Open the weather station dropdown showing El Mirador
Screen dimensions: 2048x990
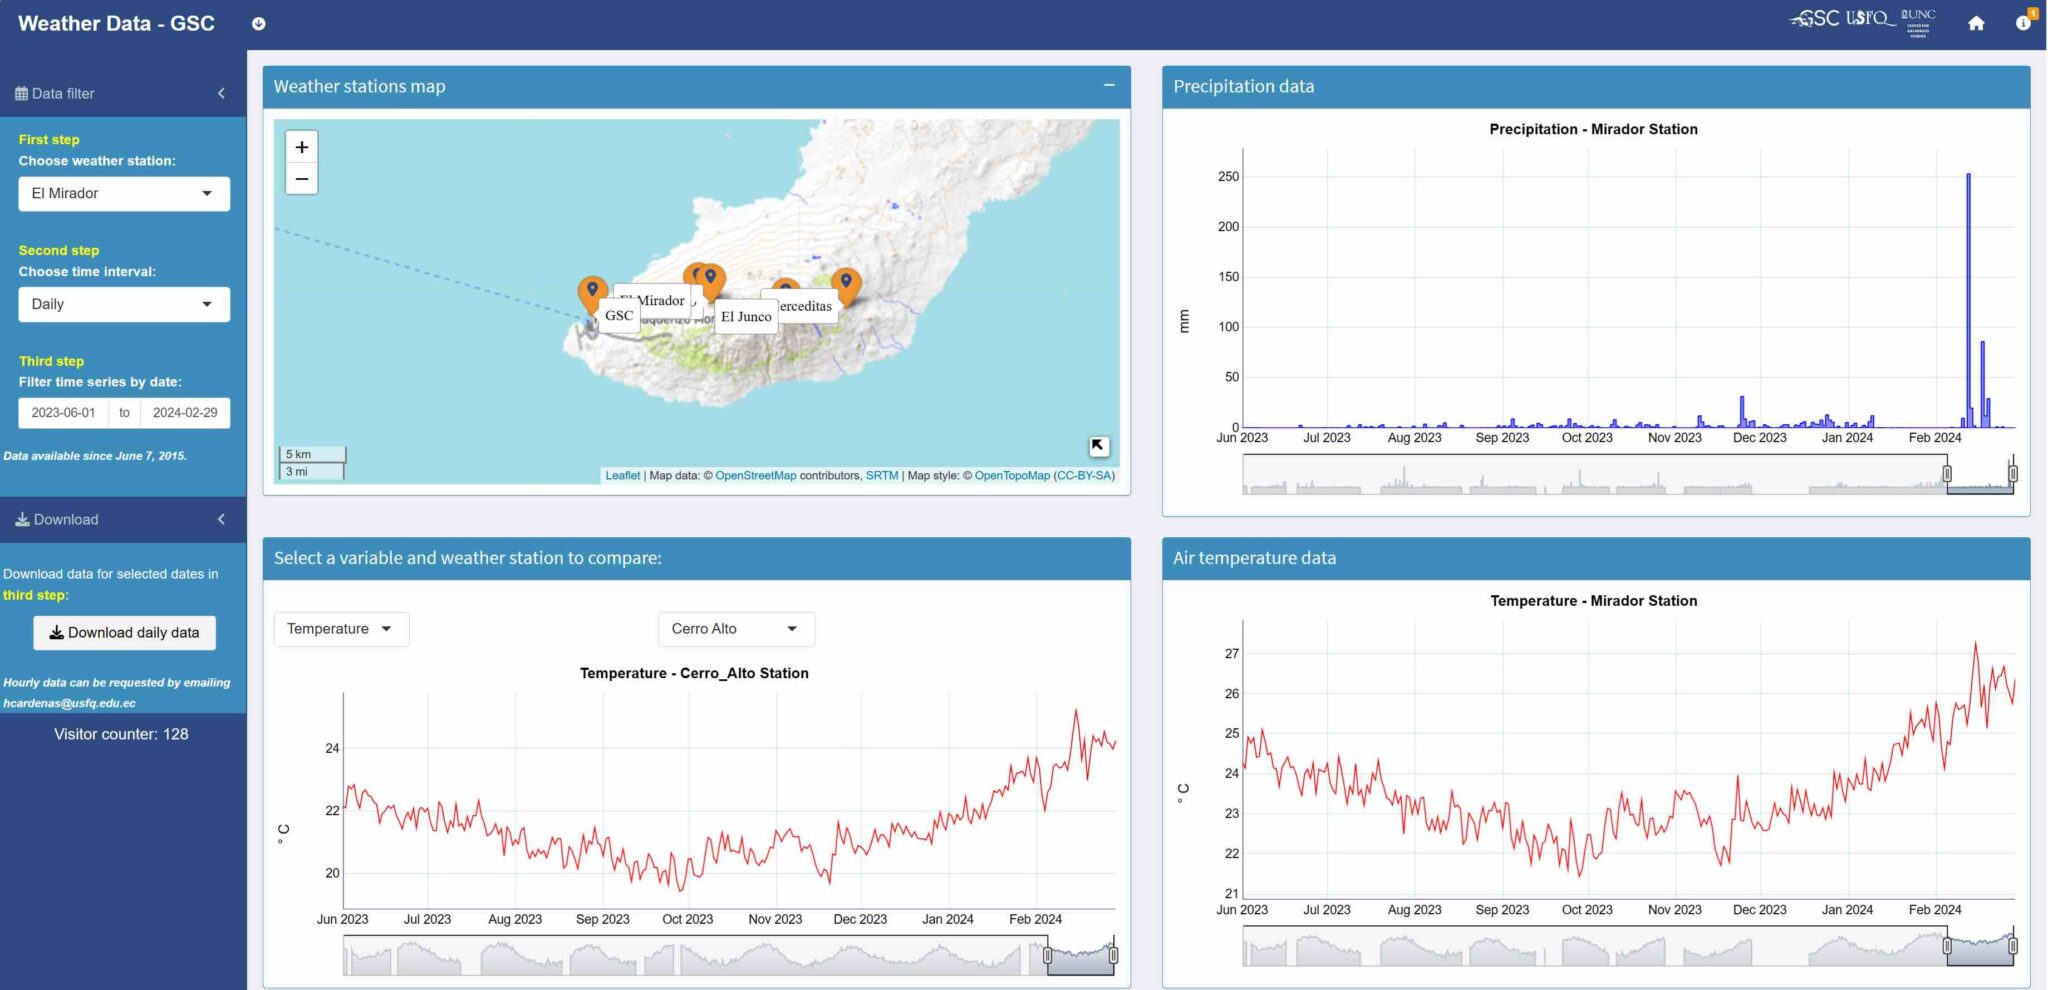pyautogui.click(x=124, y=193)
